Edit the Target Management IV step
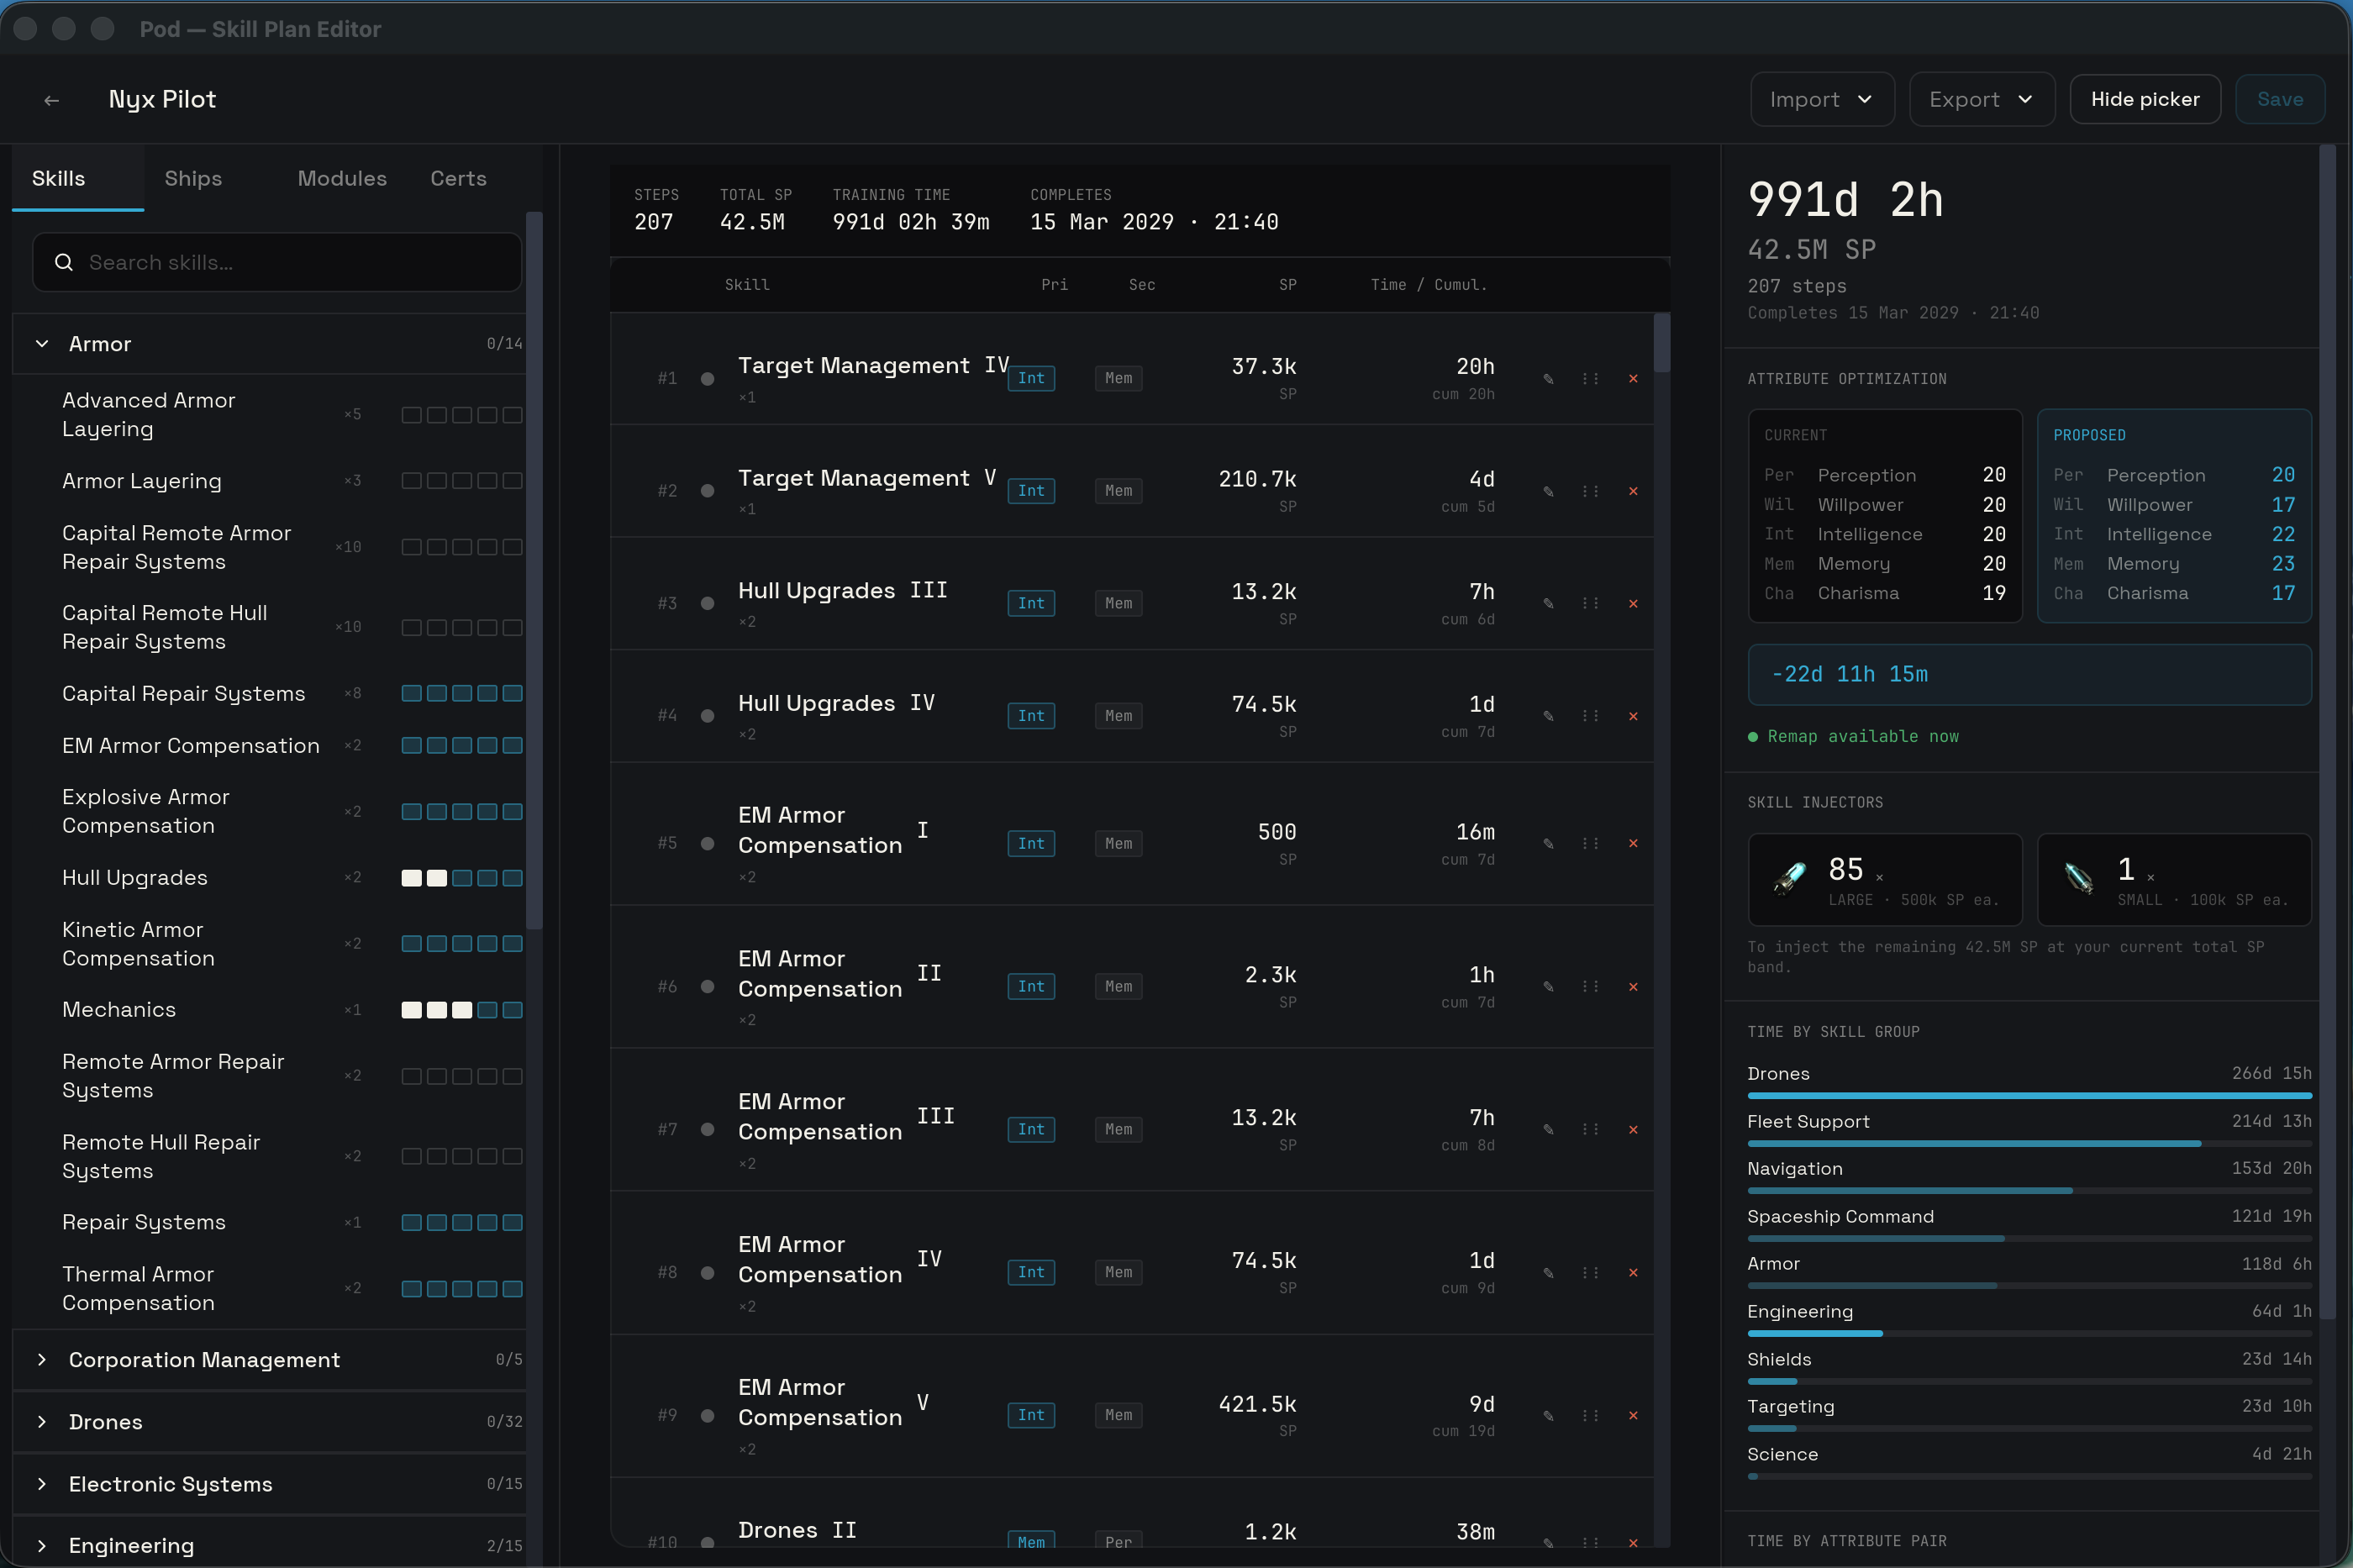 click(x=1548, y=379)
